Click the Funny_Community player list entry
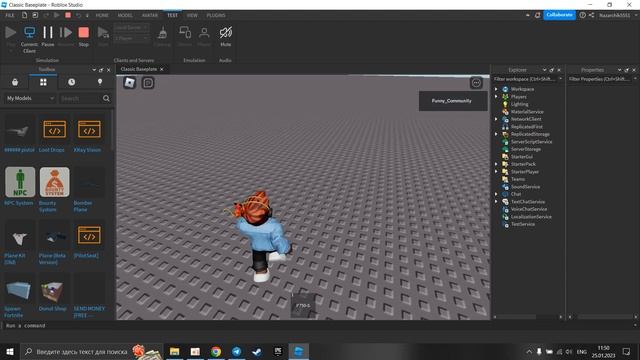This screenshot has width=640, height=360. (x=453, y=101)
